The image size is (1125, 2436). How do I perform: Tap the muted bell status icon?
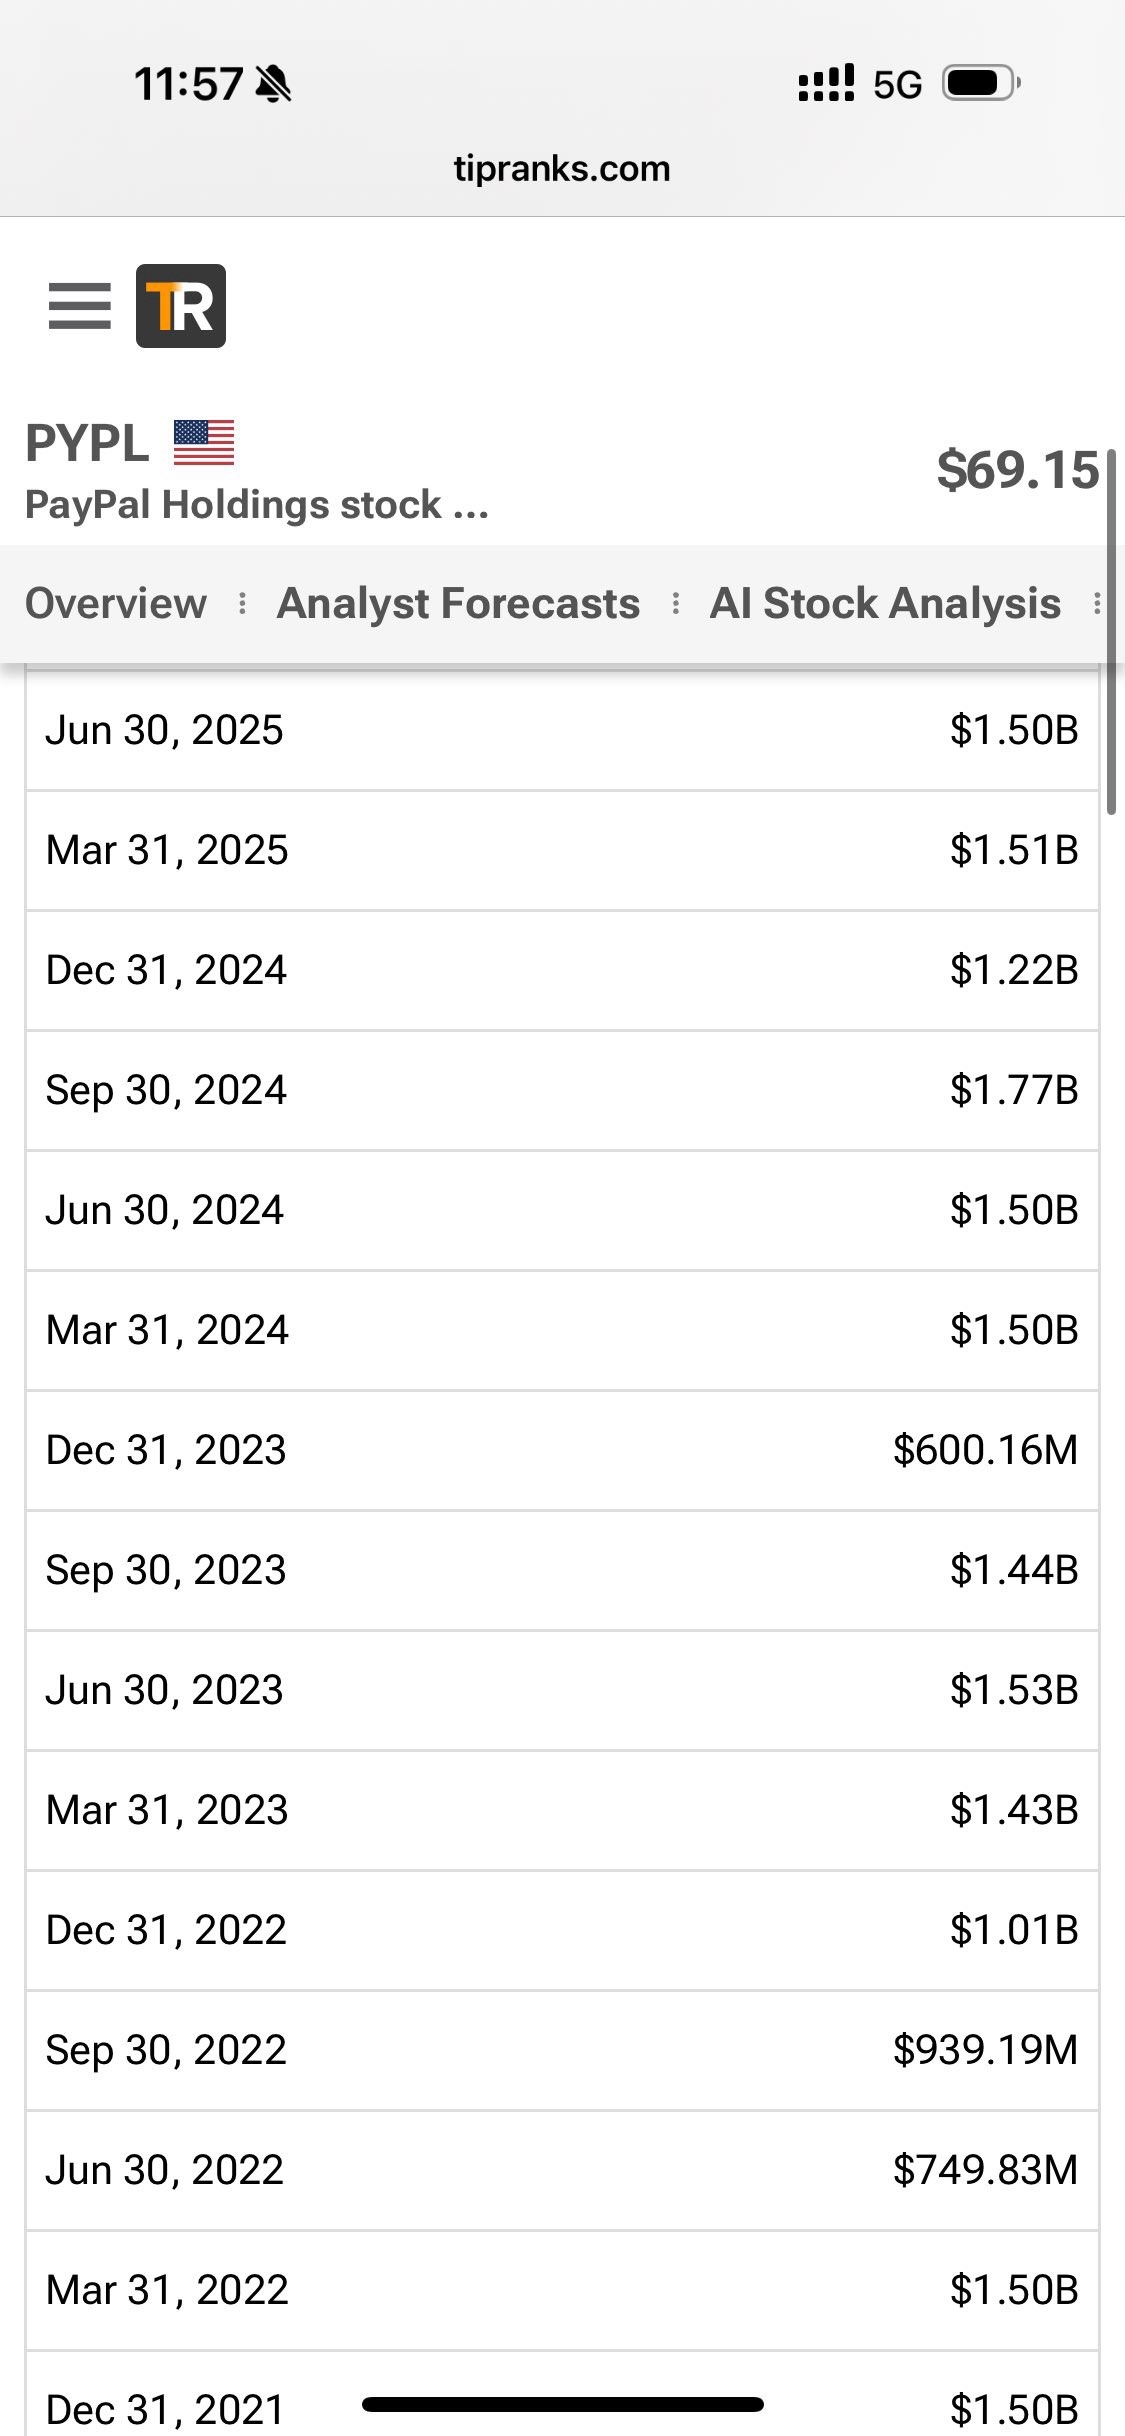(x=273, y=84)
